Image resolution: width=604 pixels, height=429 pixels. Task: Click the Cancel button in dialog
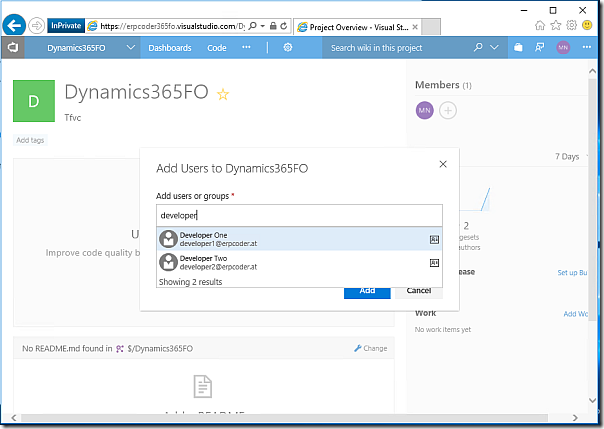[419, 292]
